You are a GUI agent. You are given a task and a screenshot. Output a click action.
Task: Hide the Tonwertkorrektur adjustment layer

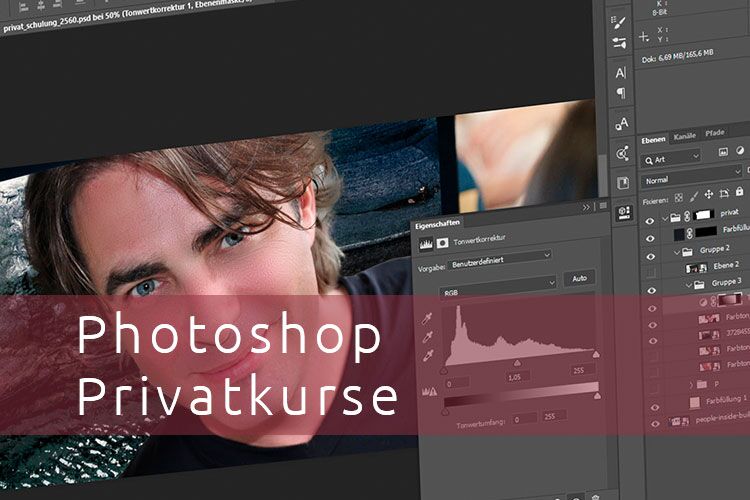[652, 309]
